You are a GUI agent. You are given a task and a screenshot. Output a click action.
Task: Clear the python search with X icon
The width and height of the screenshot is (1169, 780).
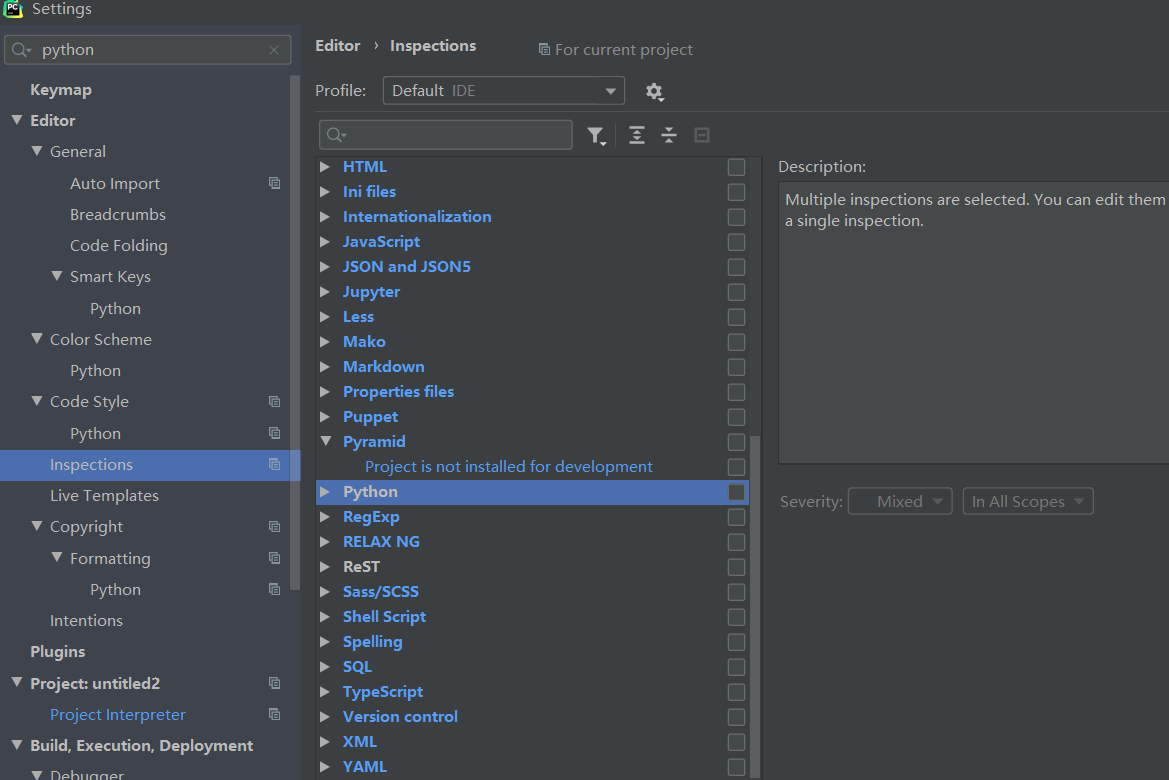pyautogui.click(x=274, y=50)
